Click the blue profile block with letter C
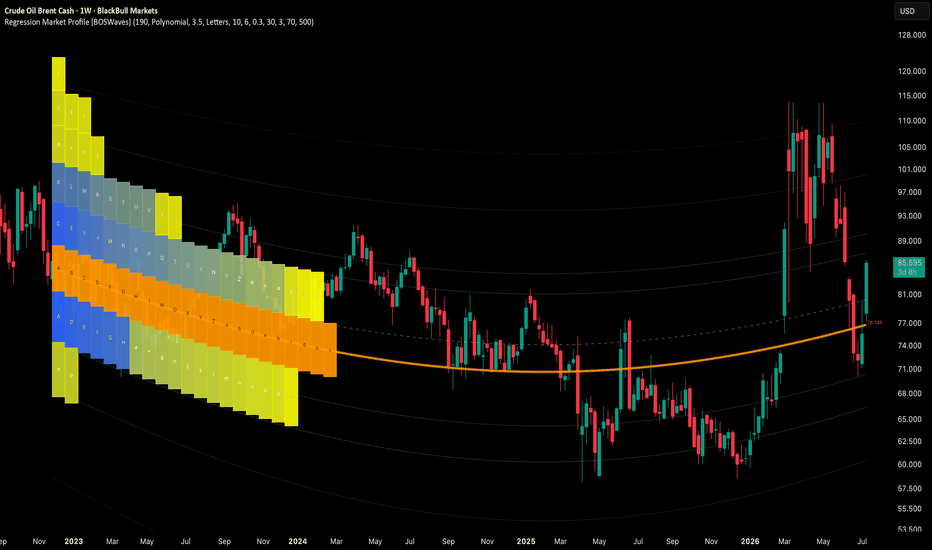 [58, 224]
